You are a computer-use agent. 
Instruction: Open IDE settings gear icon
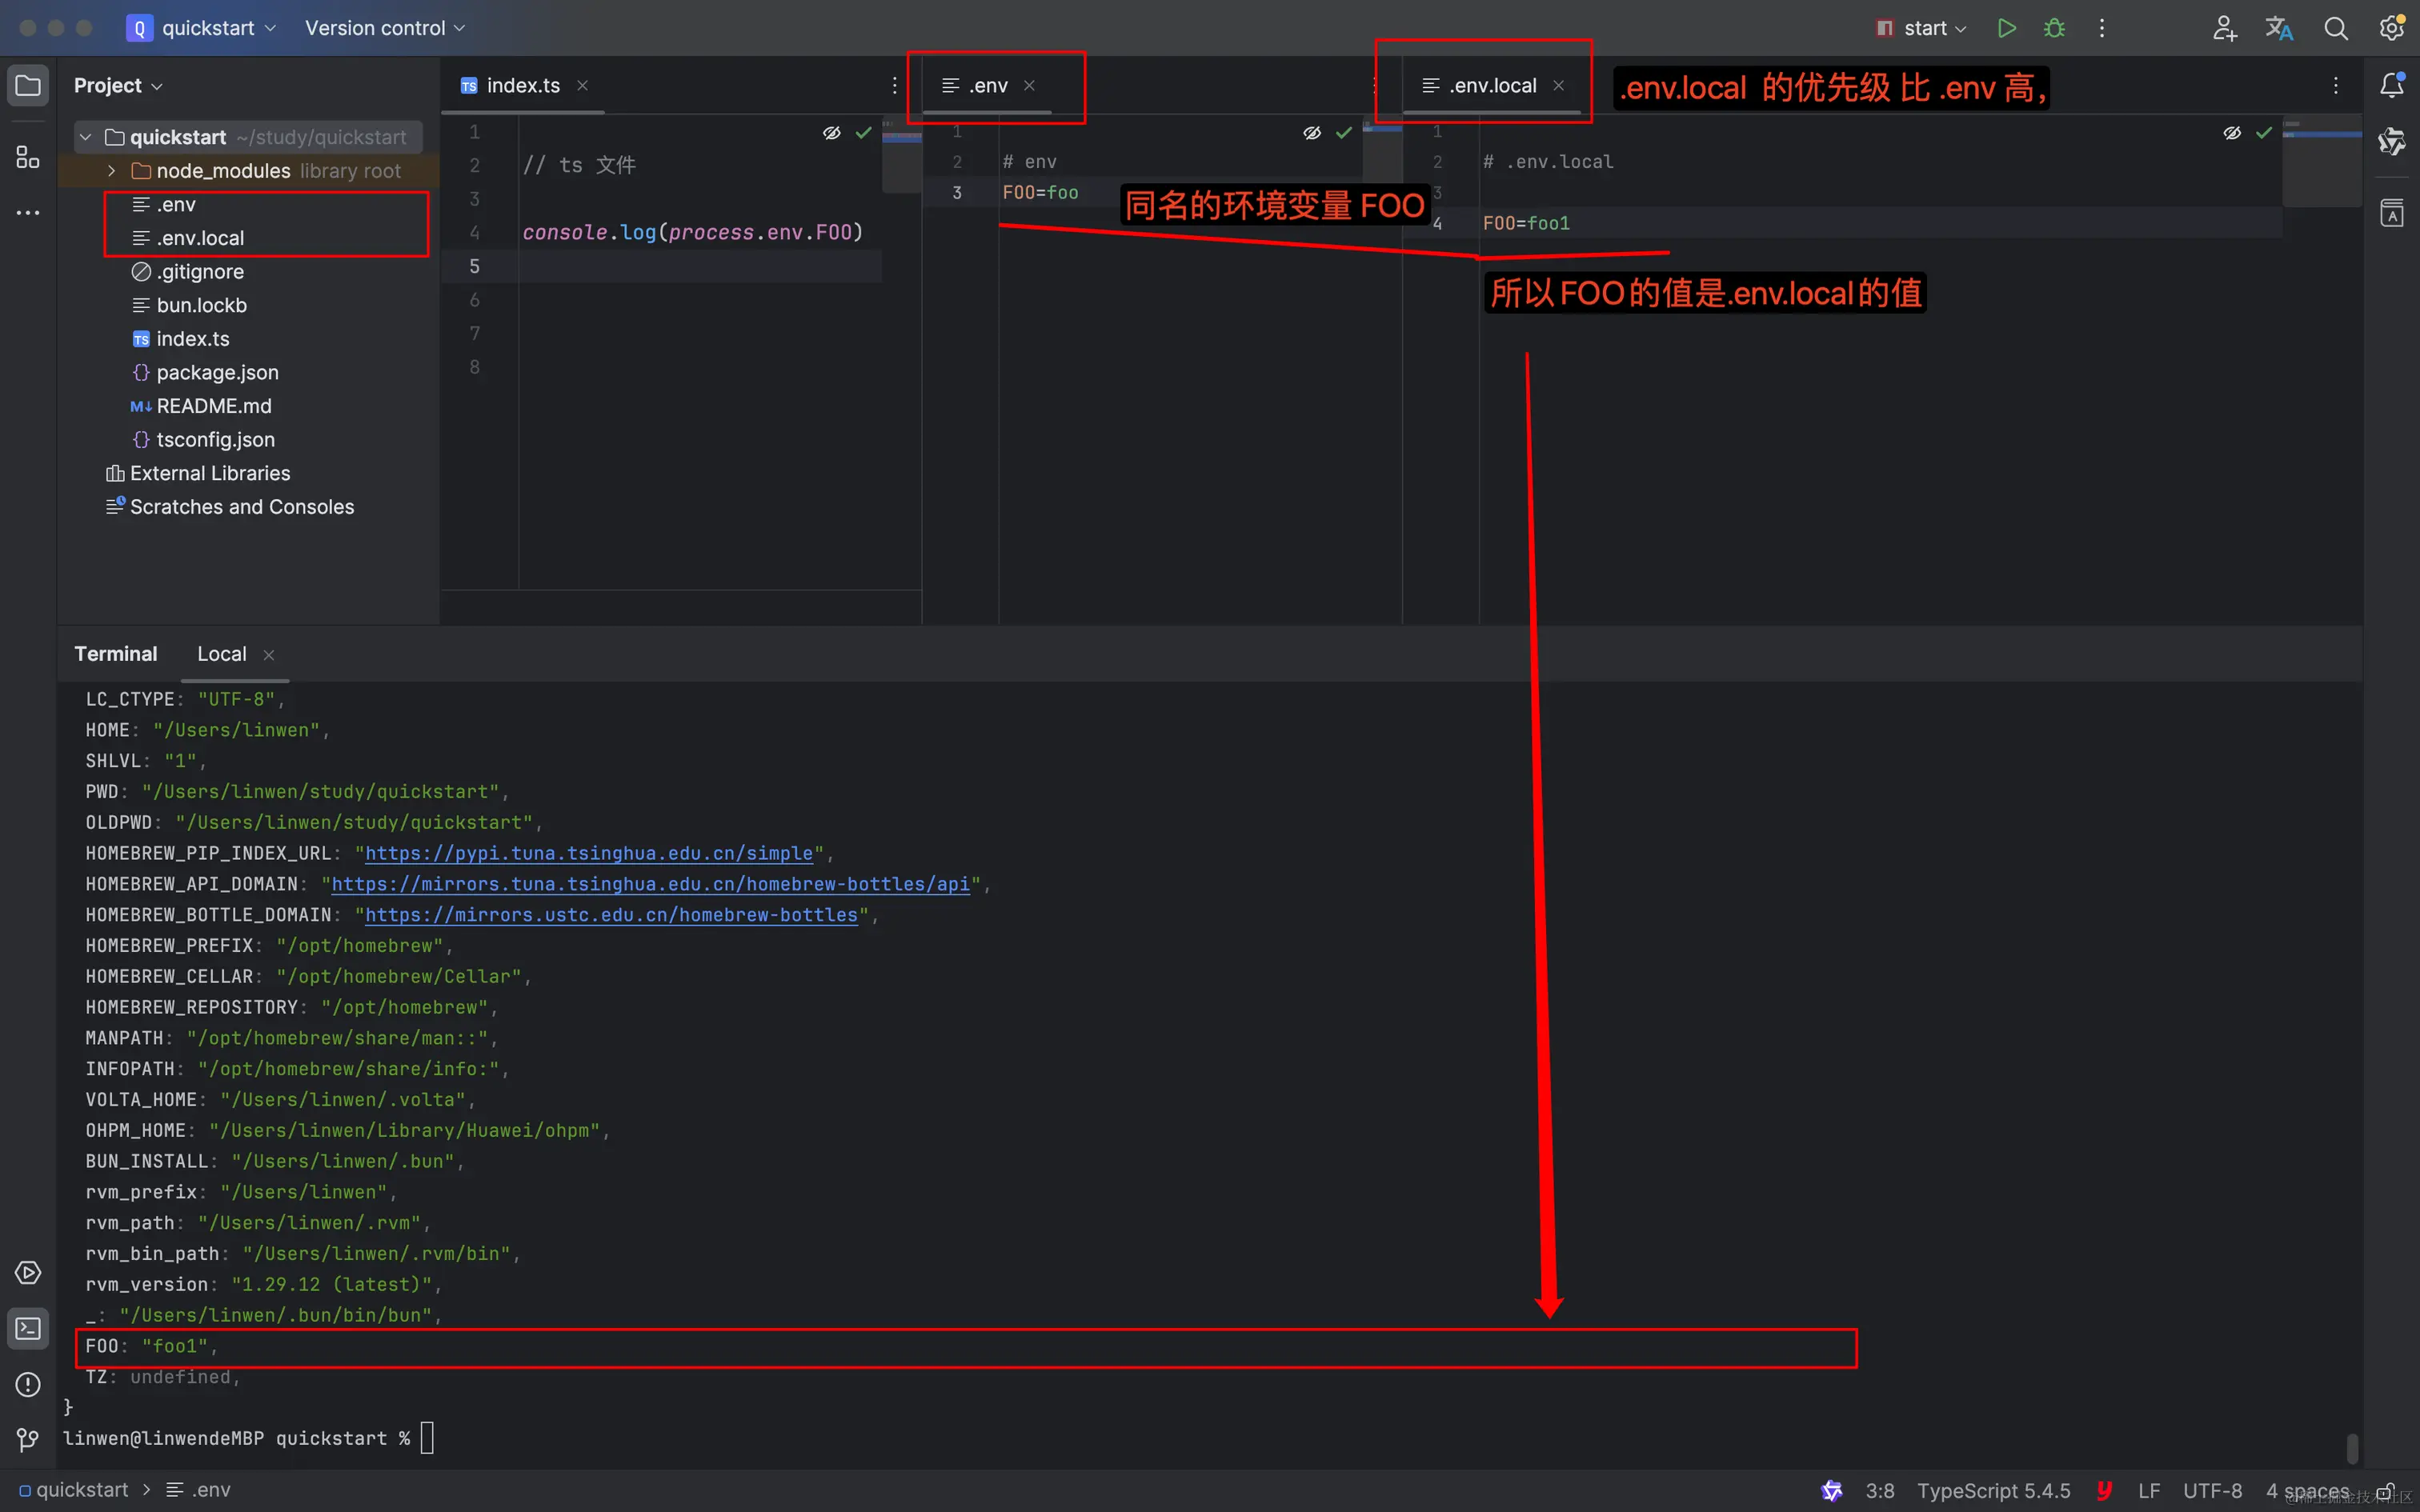click(2392, 28)
